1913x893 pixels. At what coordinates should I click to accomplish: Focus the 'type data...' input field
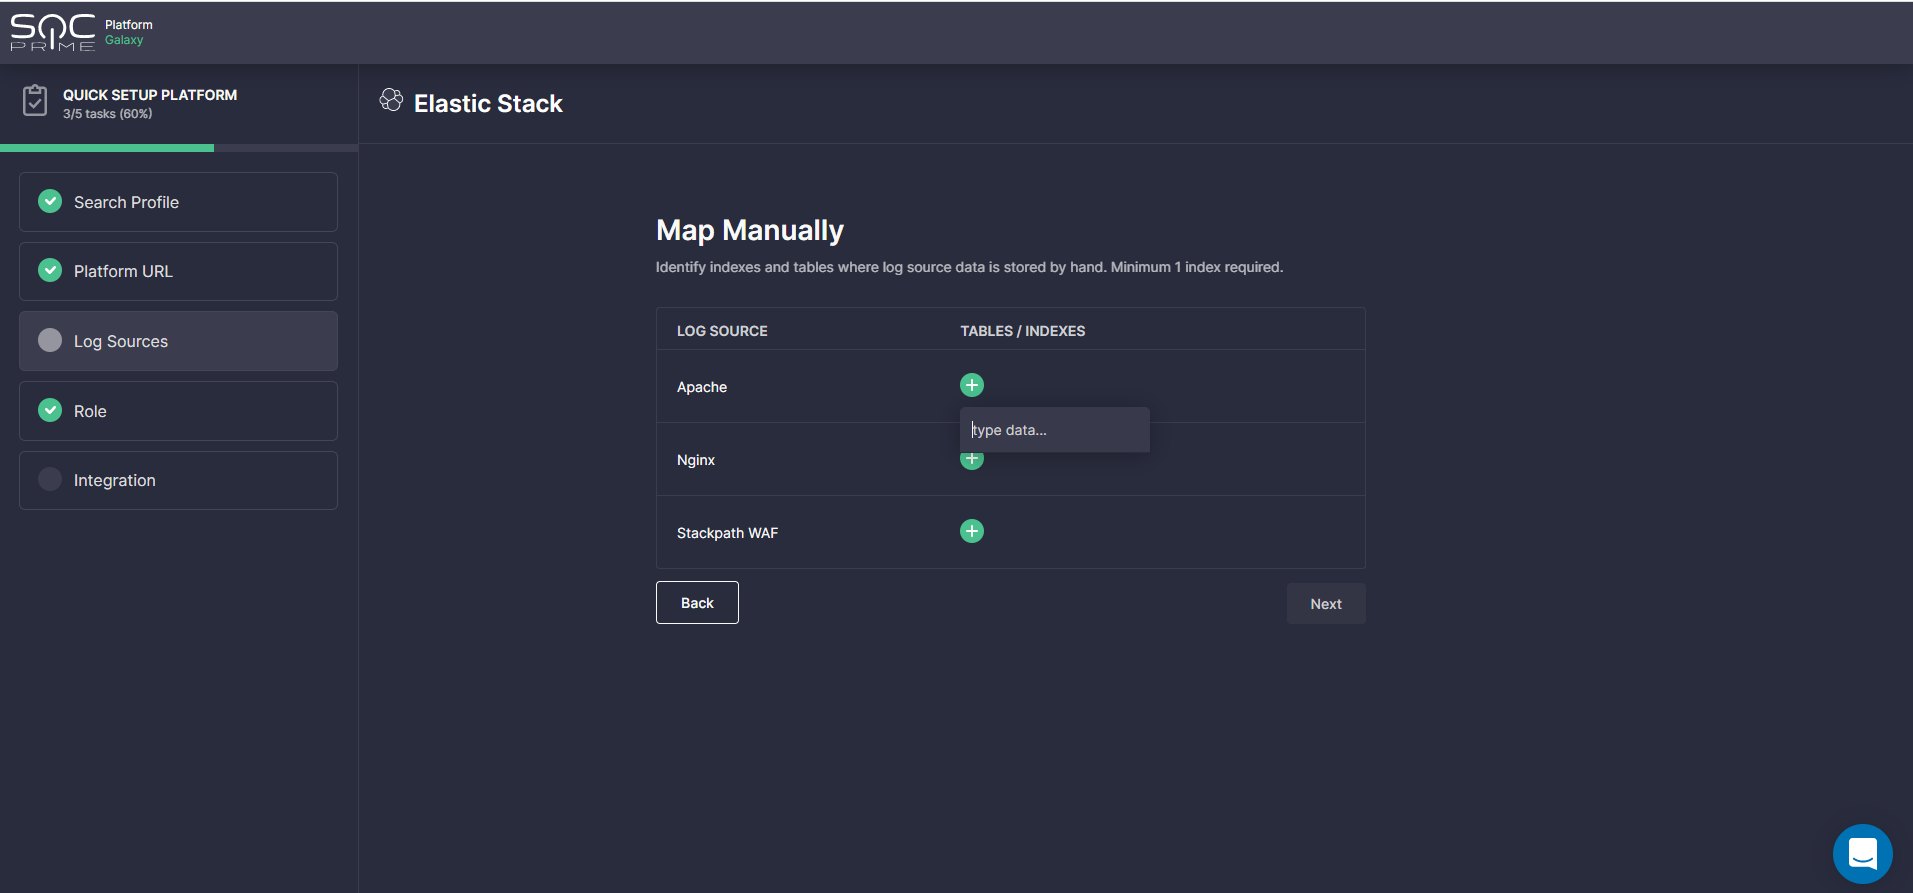(x=1054, y=430)
